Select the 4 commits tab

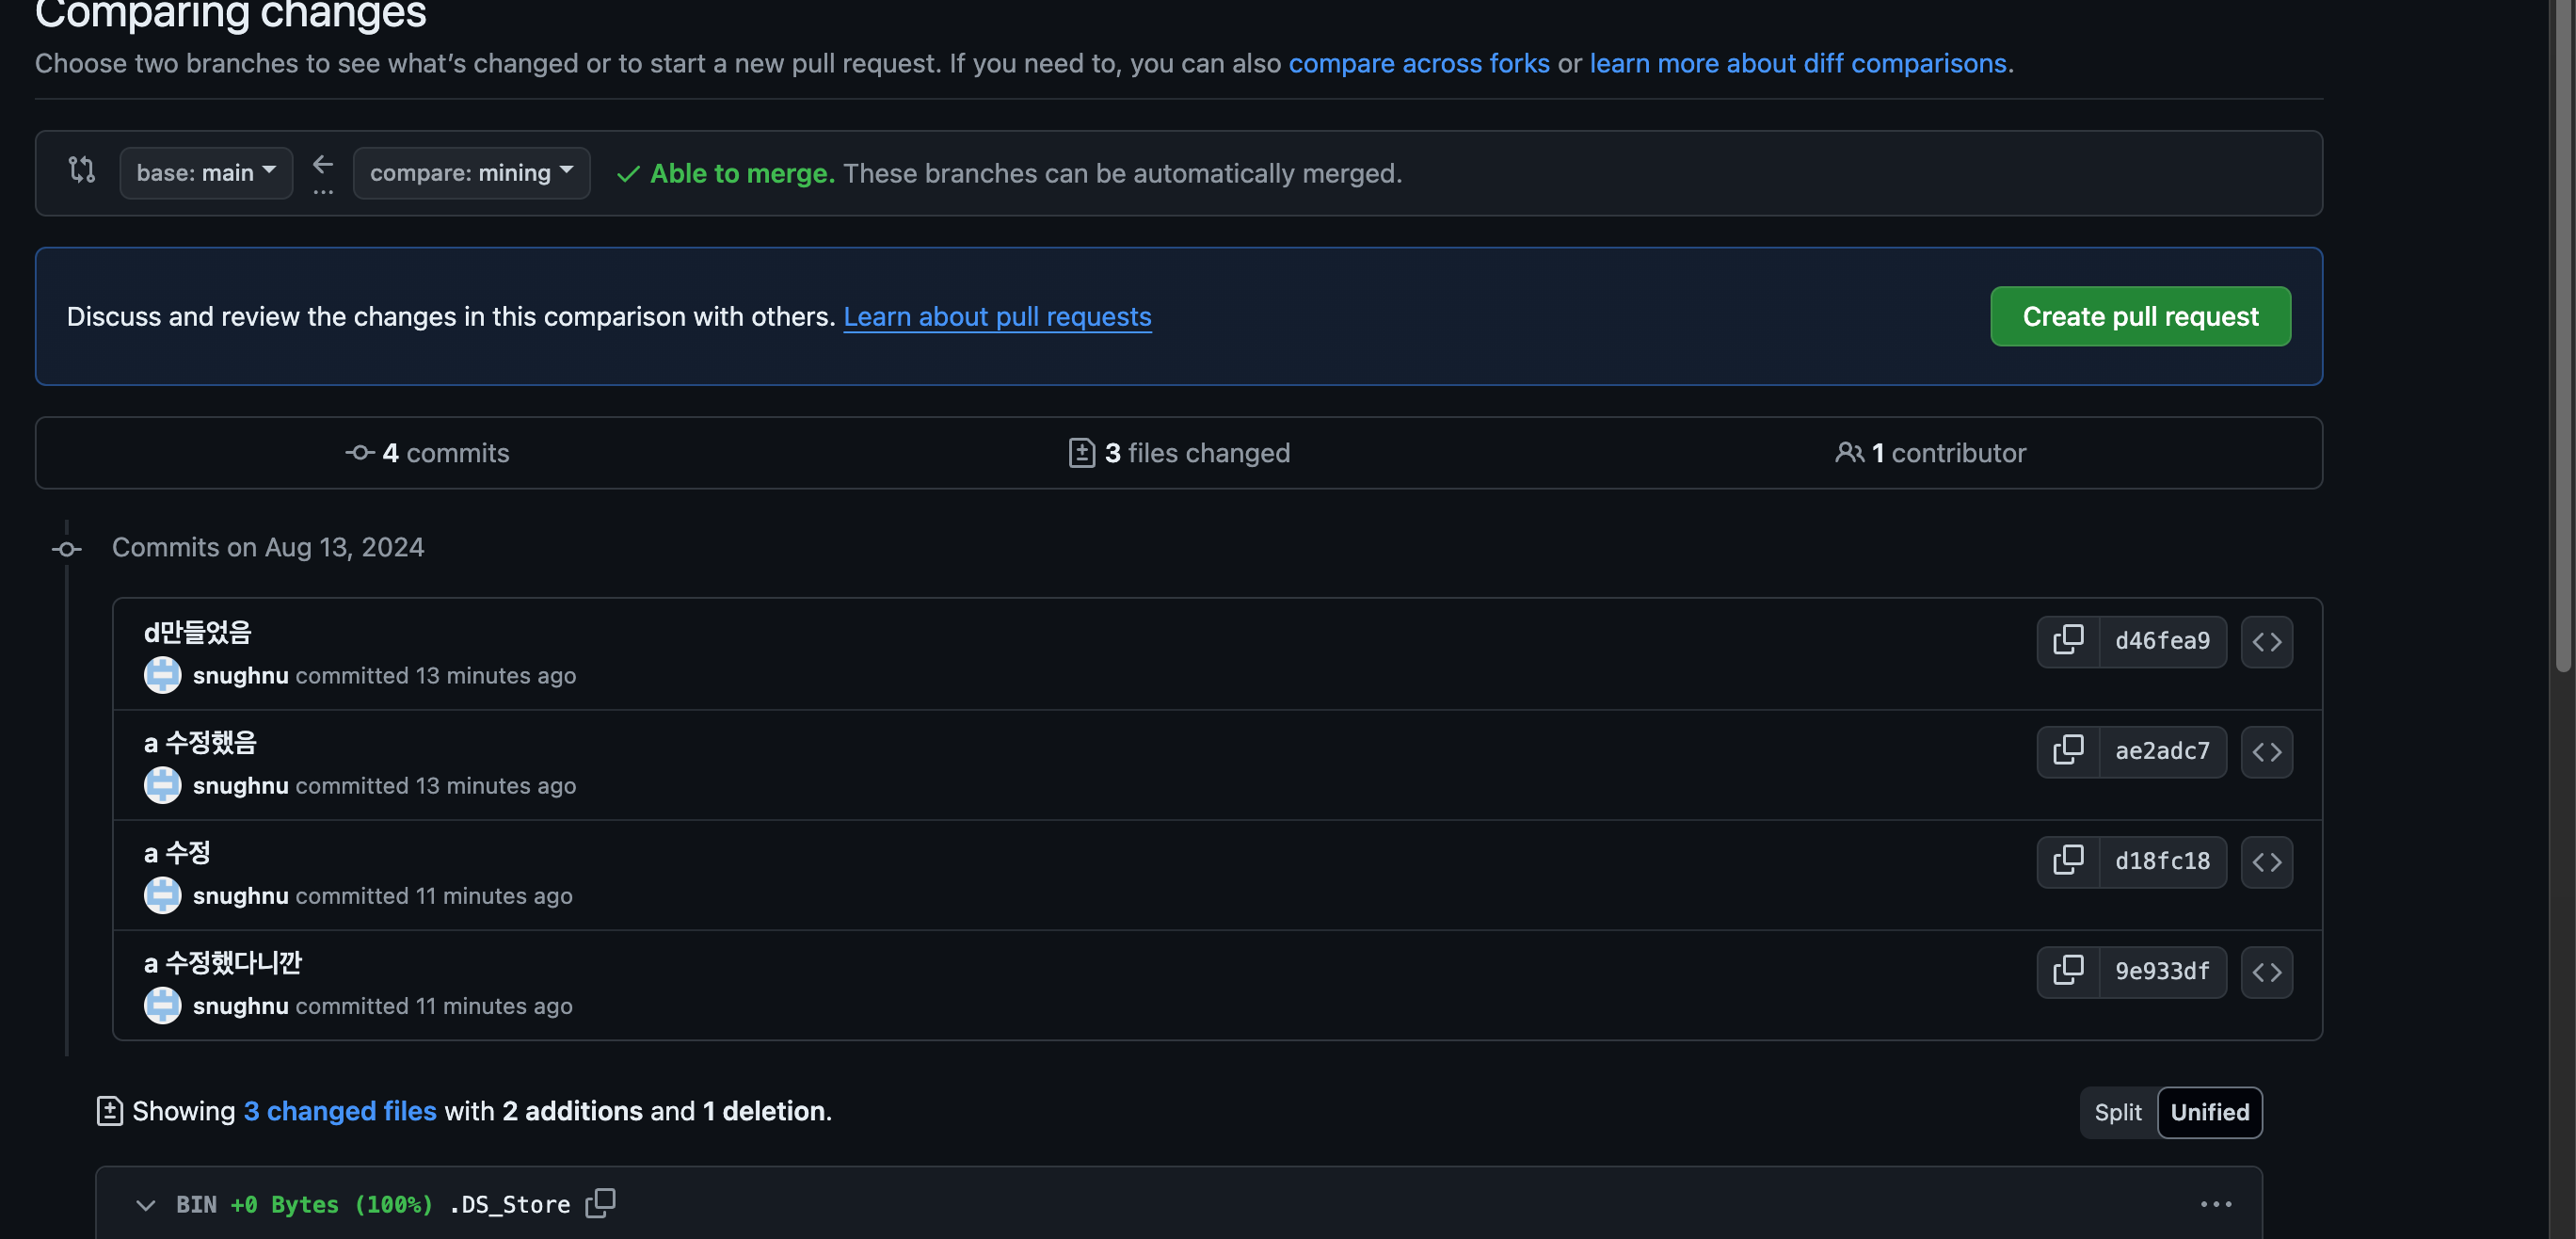pyautogui.click(x=427, y=453)
